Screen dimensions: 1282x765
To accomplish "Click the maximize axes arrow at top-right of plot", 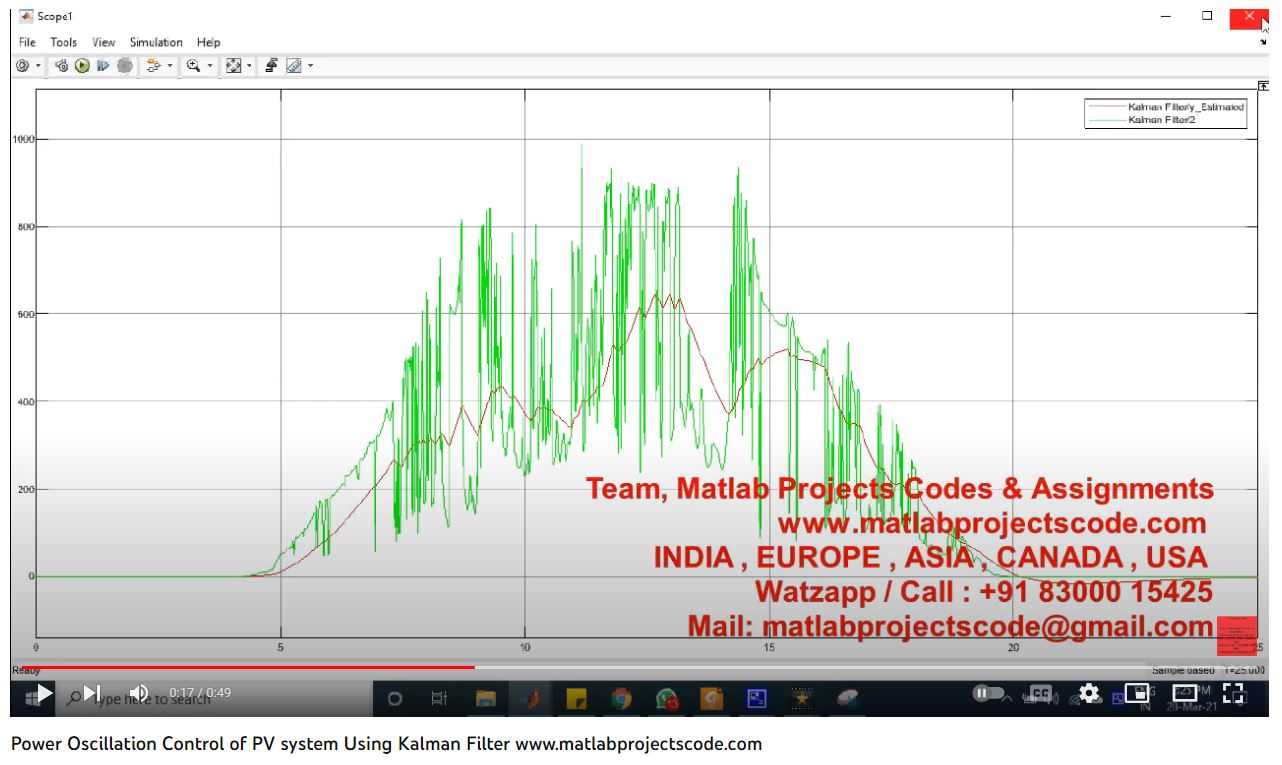I will 1263,87.
